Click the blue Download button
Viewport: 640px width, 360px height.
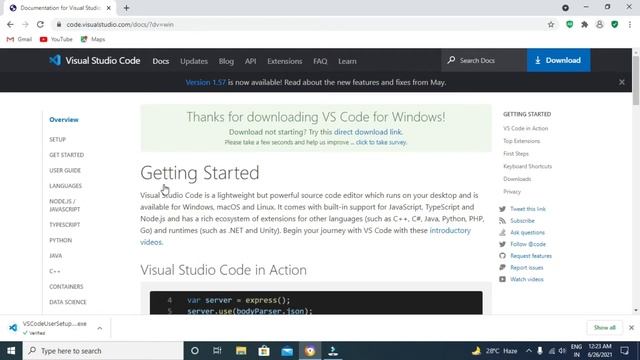pos(558,60)
